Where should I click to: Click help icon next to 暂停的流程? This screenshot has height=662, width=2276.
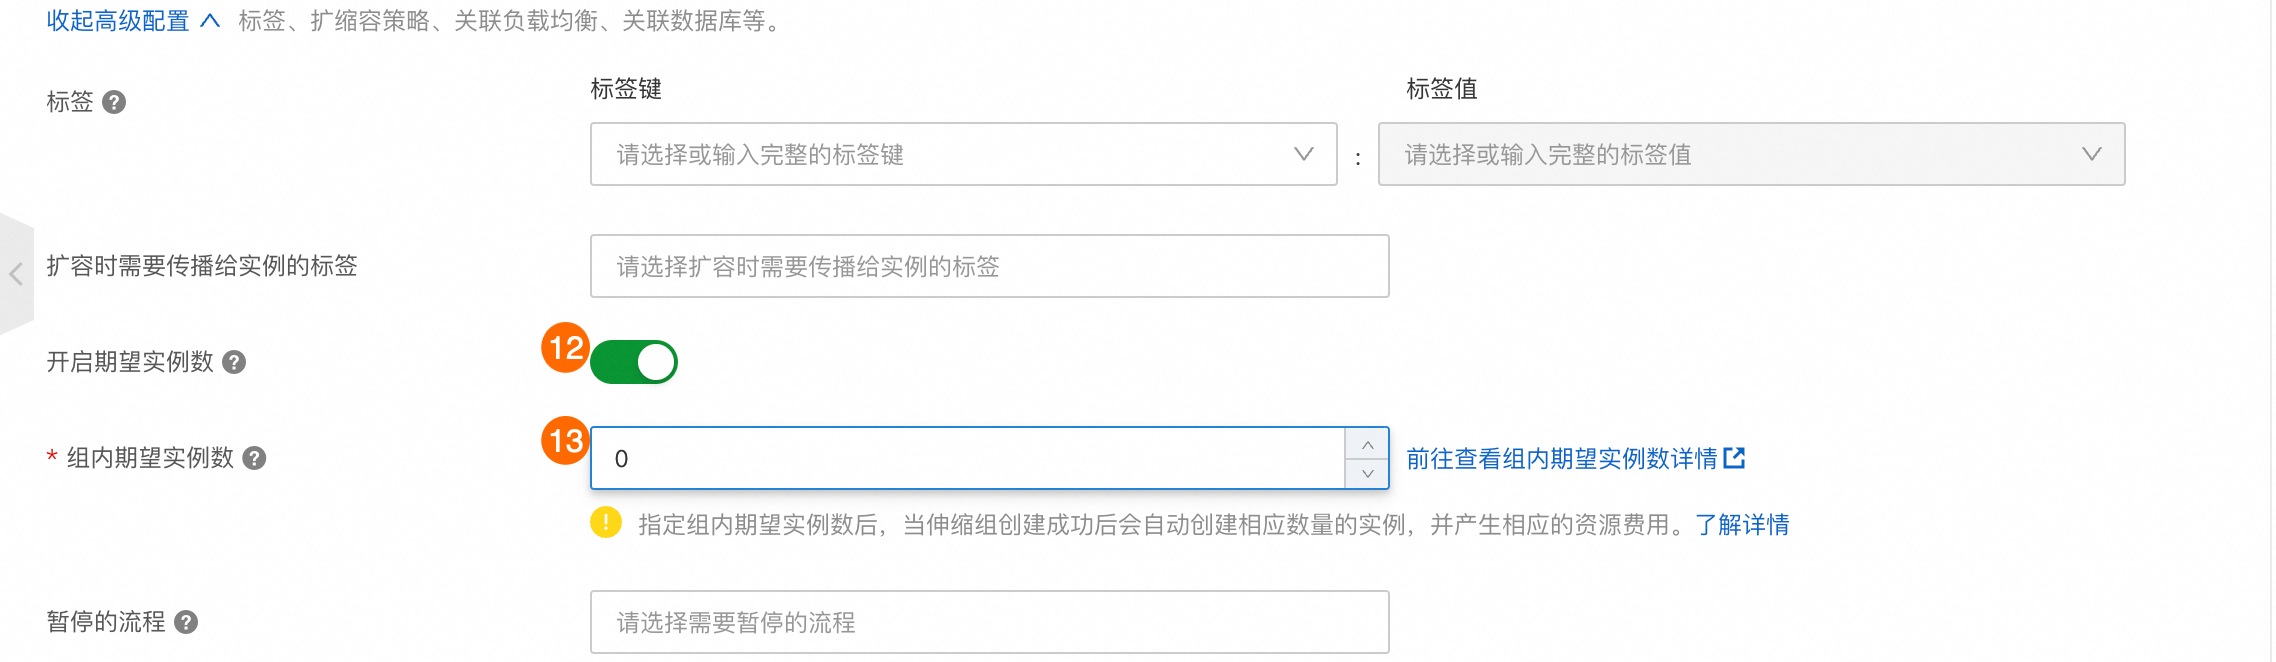coord(186,622)
